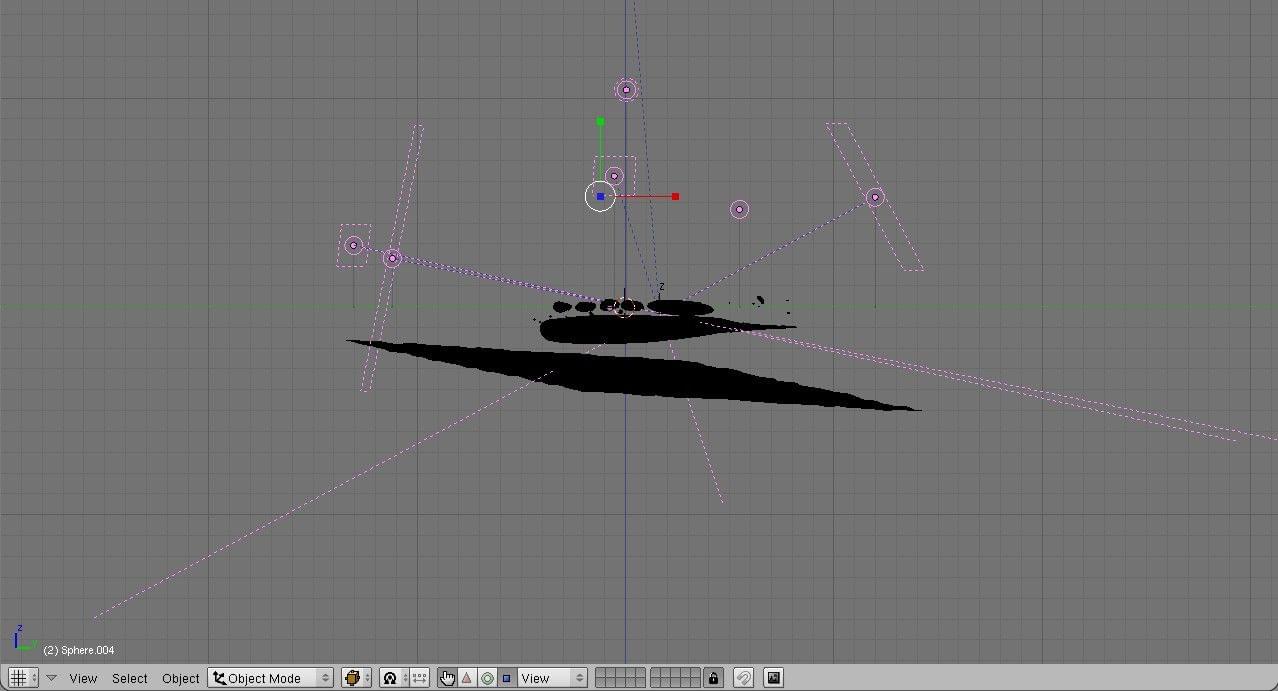The width and height of the screenshot is (1278, 691).
Task: Click the render this window image icon
Action: 773,678
